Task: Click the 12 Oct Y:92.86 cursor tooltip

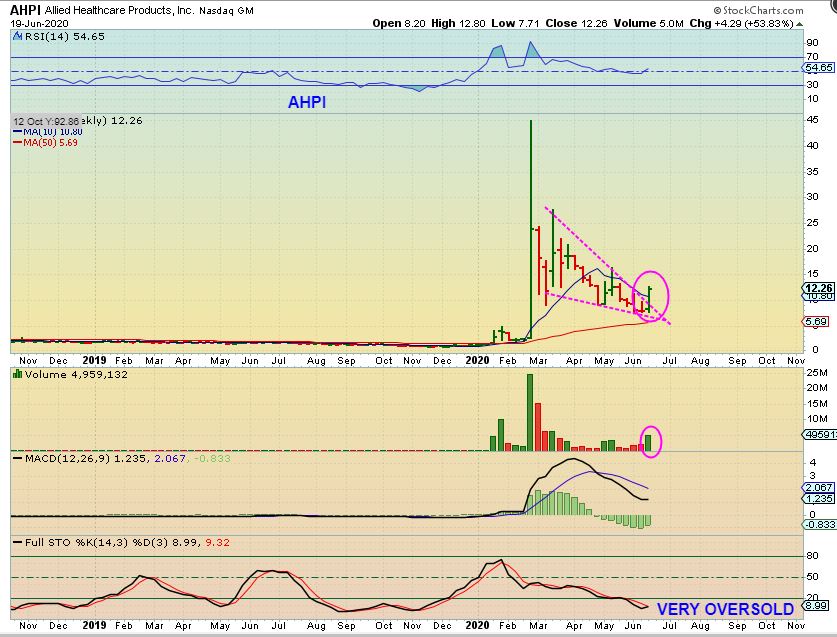Action: click(x=46, y=121)
